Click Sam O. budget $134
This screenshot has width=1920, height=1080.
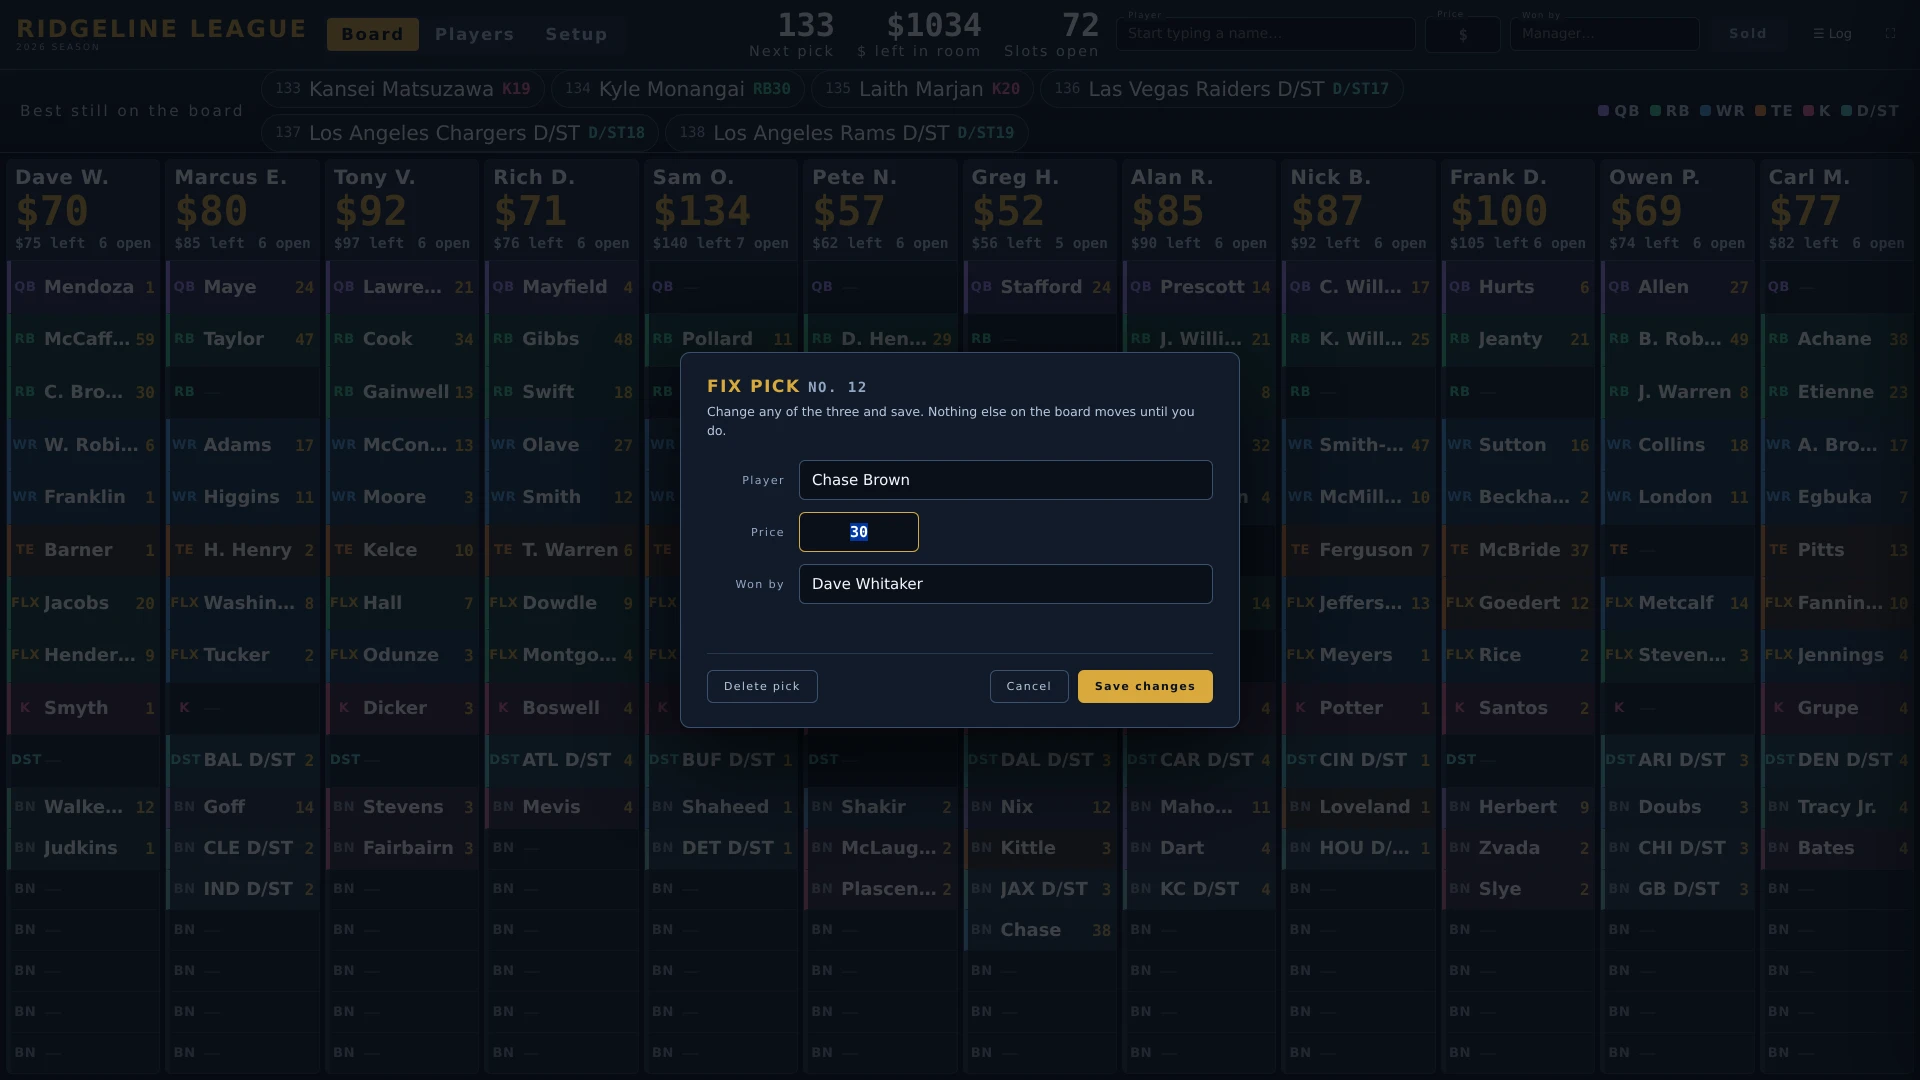tap(702, 211)
